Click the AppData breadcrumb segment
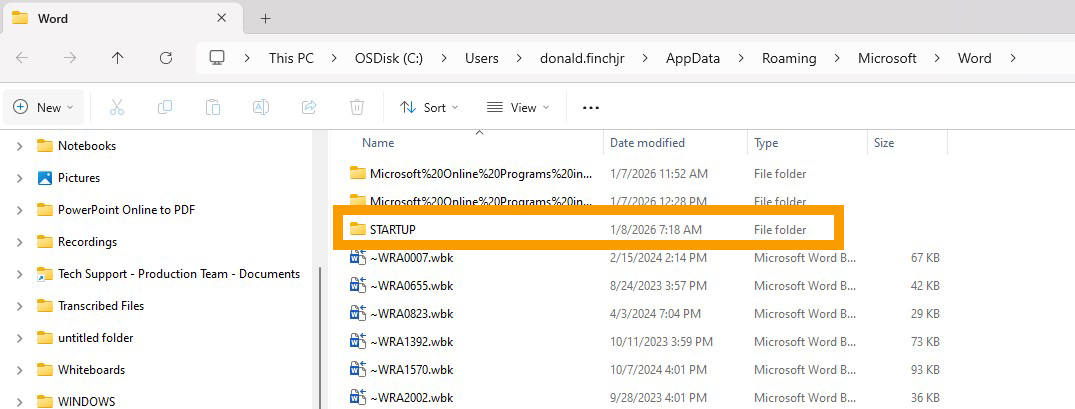 693,58
